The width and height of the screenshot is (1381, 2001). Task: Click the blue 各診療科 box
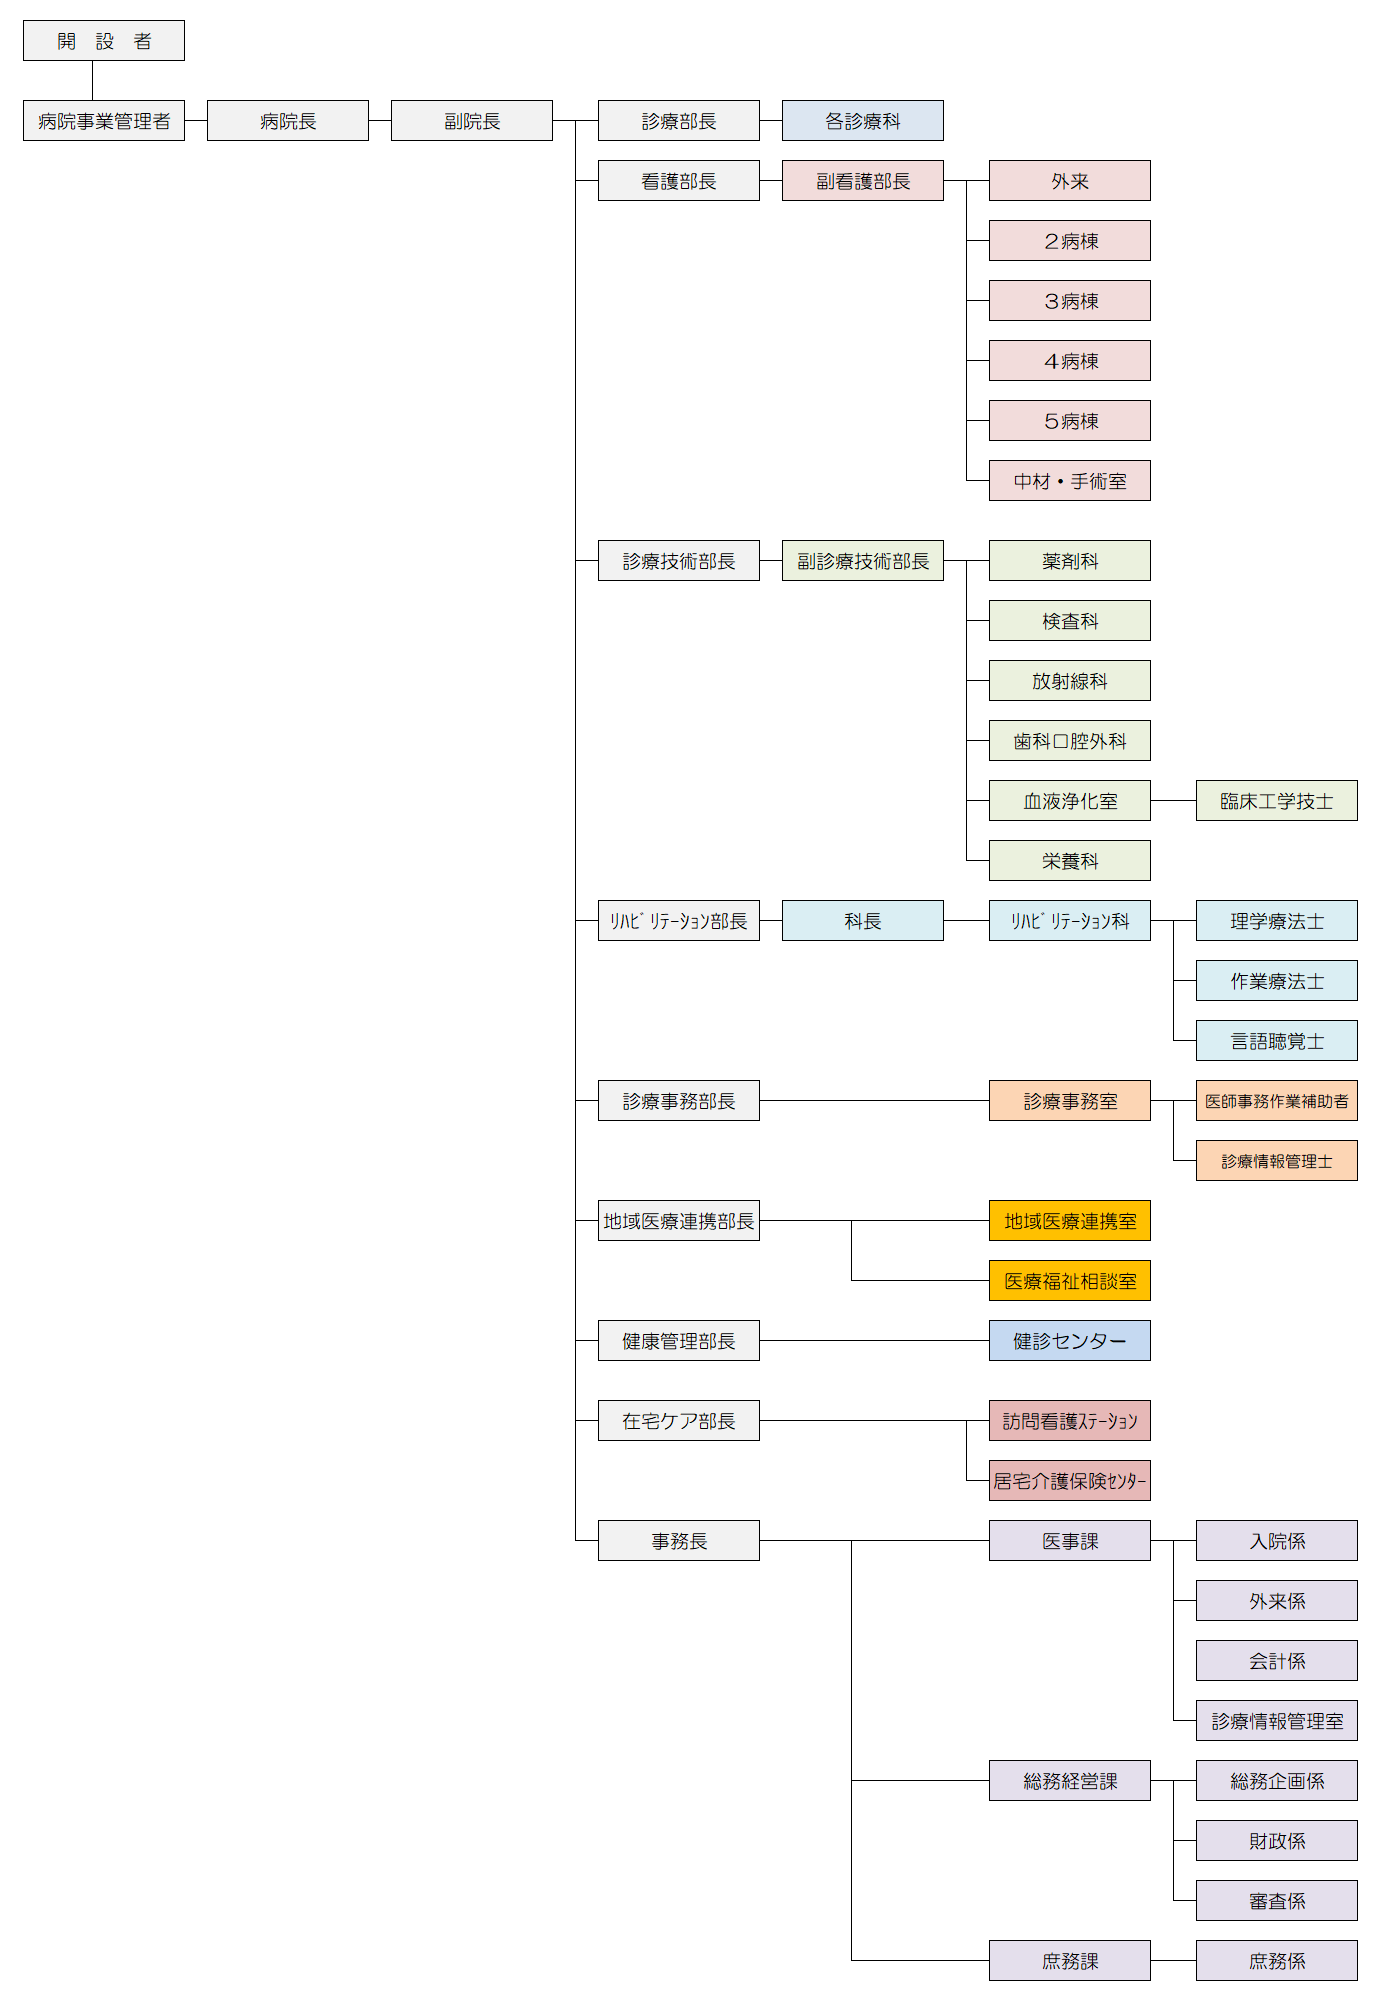point(862,121)
